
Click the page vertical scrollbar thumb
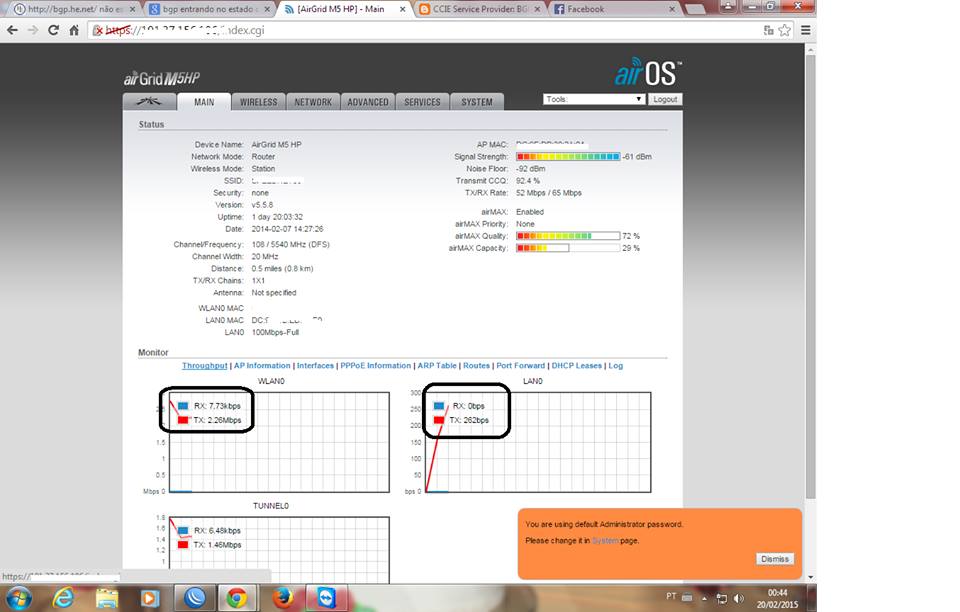(x=811, y=275)
